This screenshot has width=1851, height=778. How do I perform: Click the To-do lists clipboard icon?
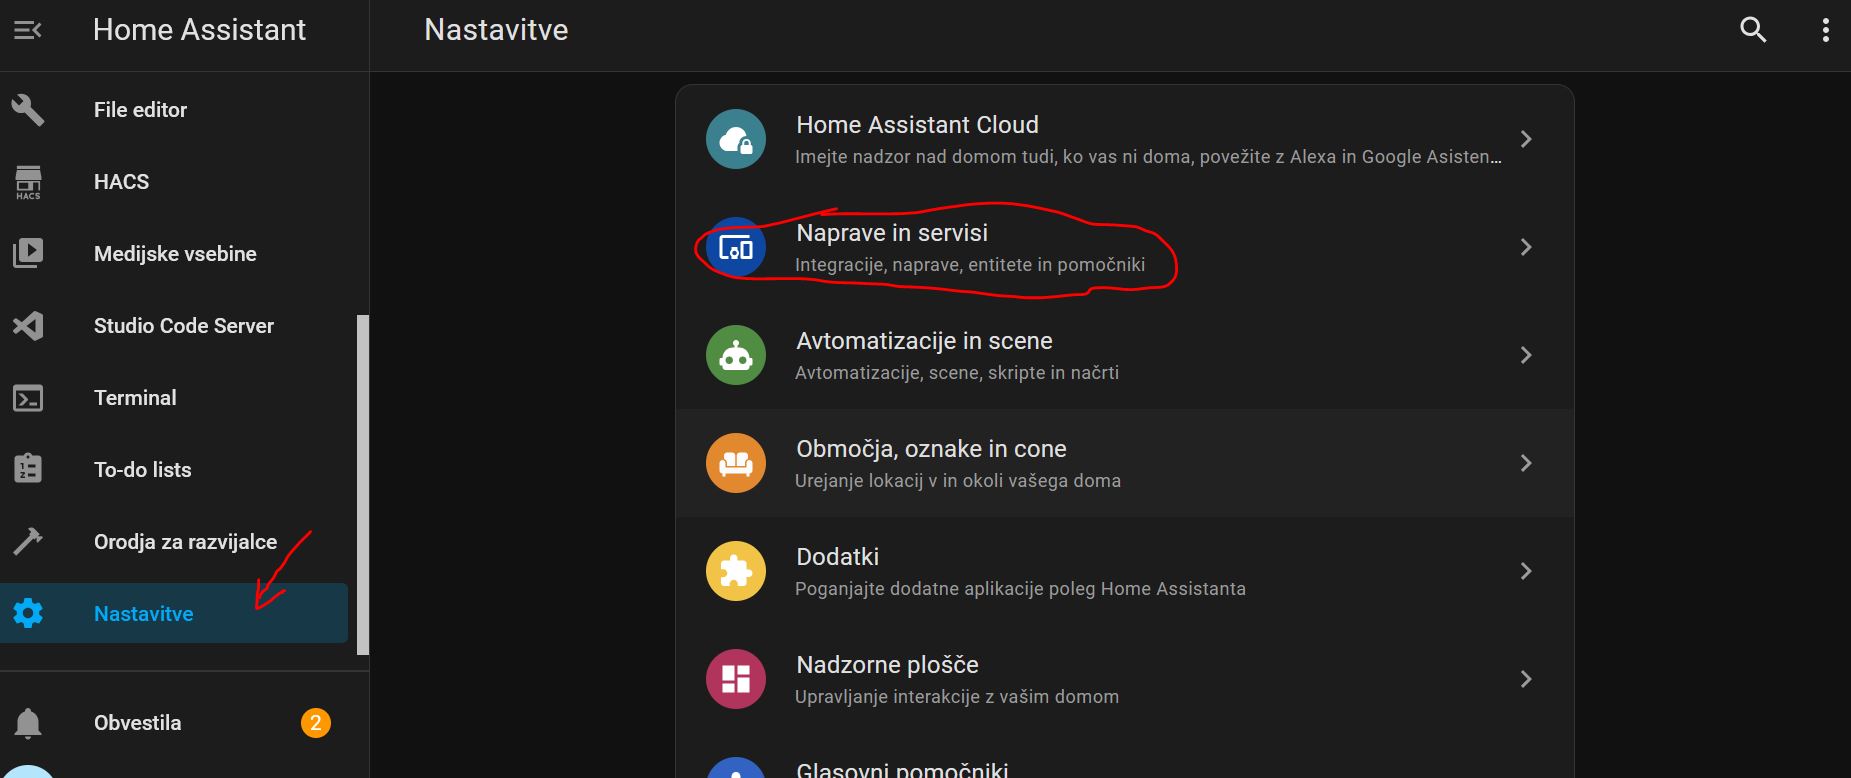(x=28, y=469)
